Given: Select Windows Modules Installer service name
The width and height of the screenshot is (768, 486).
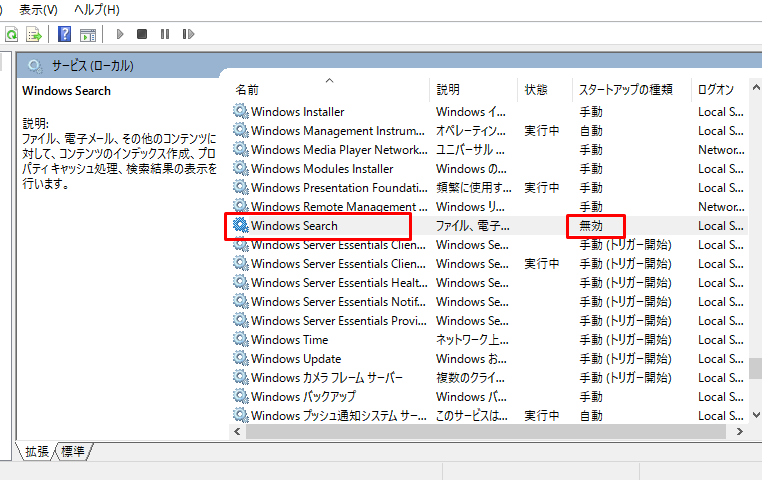Looking at the screenshot, I should click(322, 169).
